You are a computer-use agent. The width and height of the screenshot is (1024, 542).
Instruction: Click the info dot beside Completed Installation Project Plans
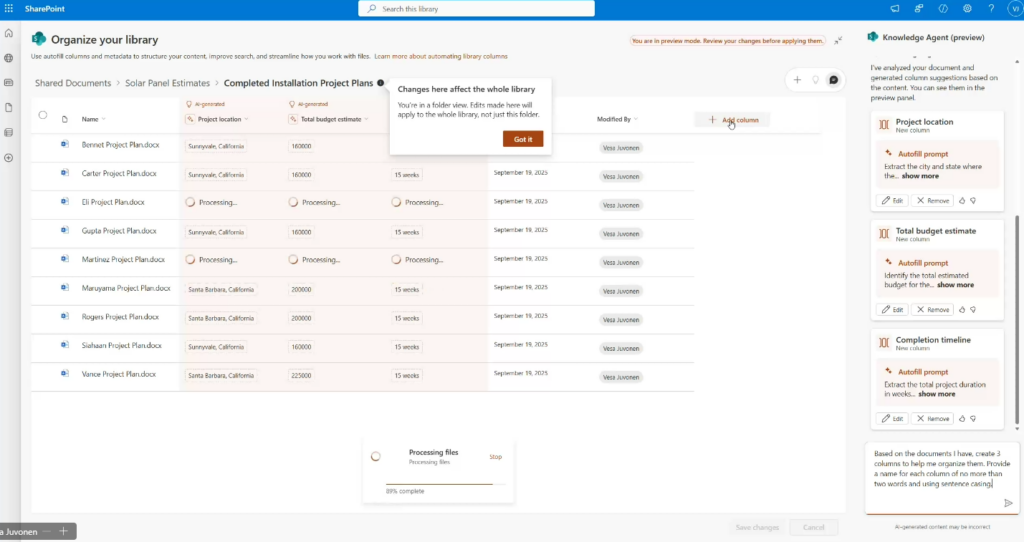point(381,83)
